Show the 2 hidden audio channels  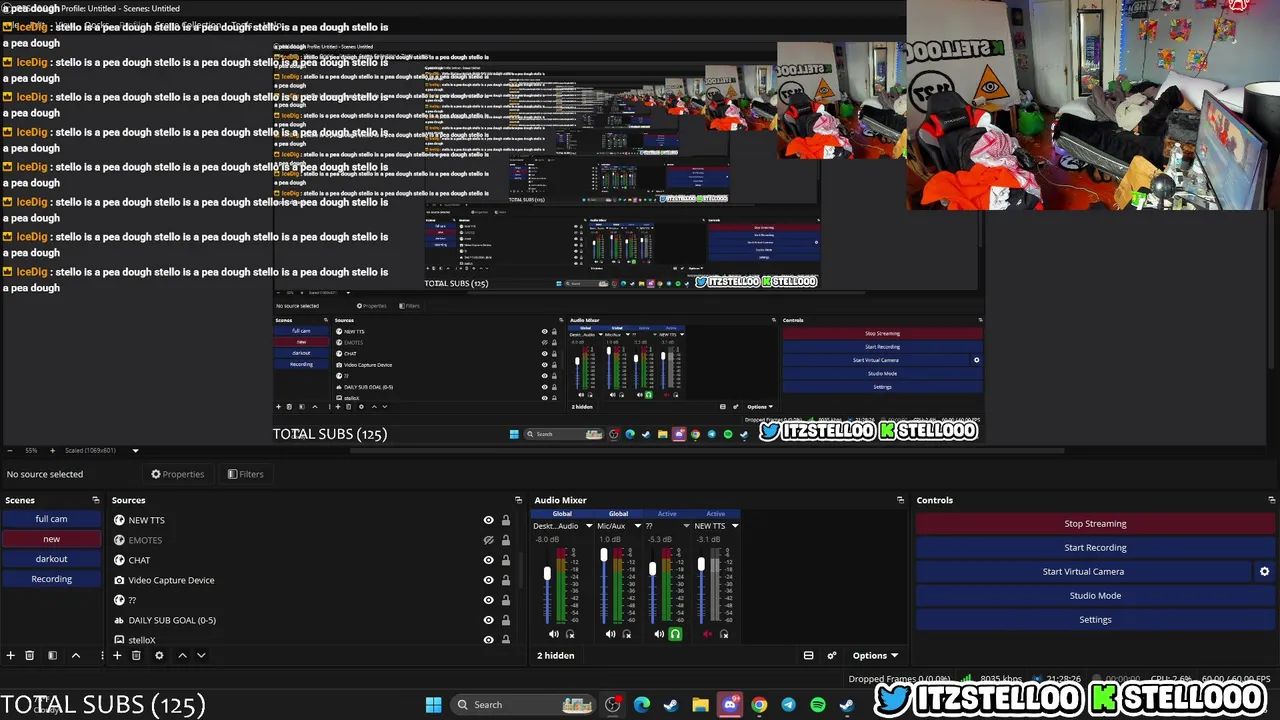(x=556, y=655)
